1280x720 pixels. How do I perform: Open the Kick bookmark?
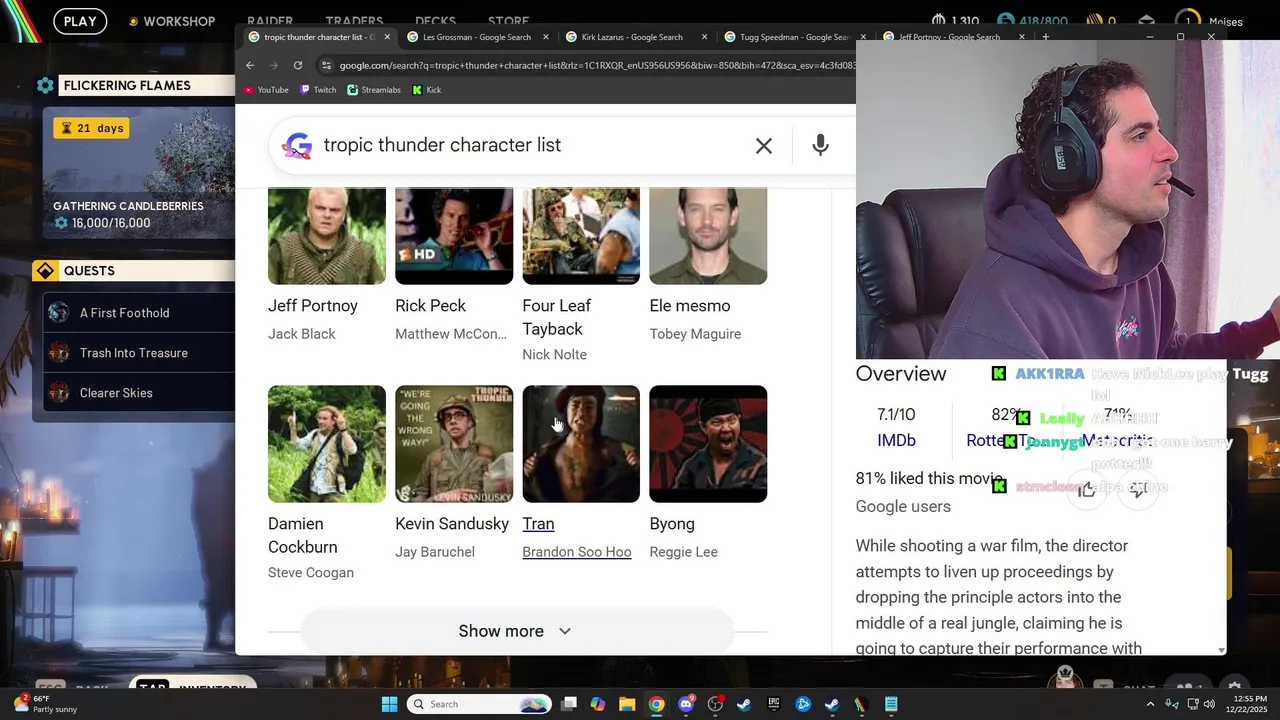click(x=427, y=90)
